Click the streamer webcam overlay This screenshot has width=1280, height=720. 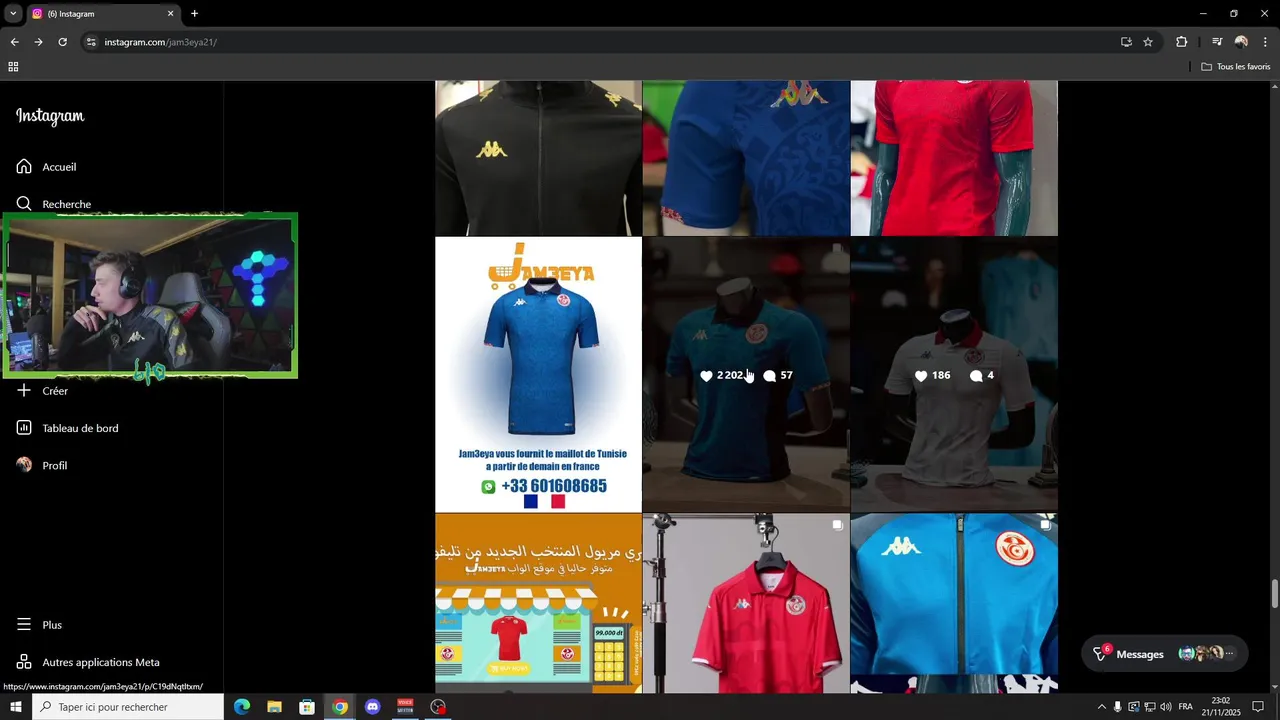click(x=150, y=296)
